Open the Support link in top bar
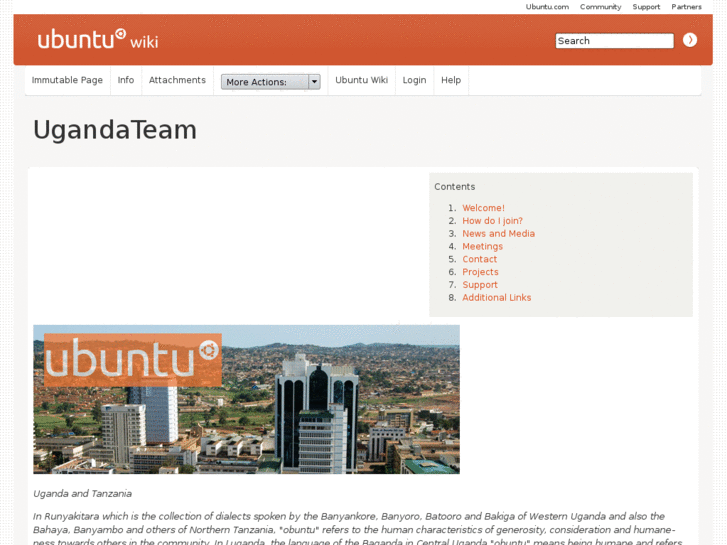 (x=646, y=6)
